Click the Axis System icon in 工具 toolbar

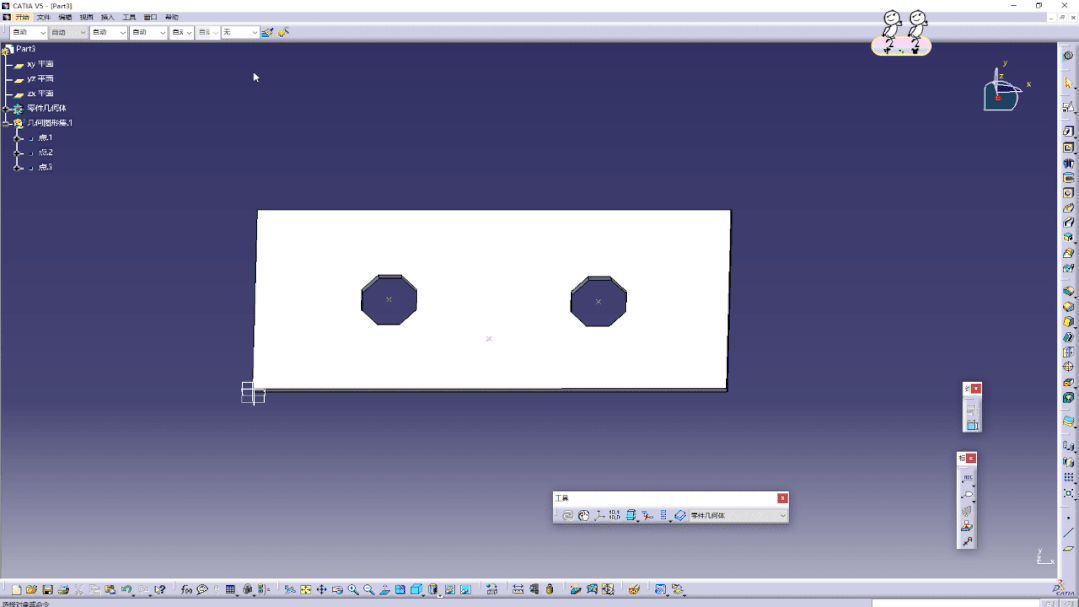599,516
